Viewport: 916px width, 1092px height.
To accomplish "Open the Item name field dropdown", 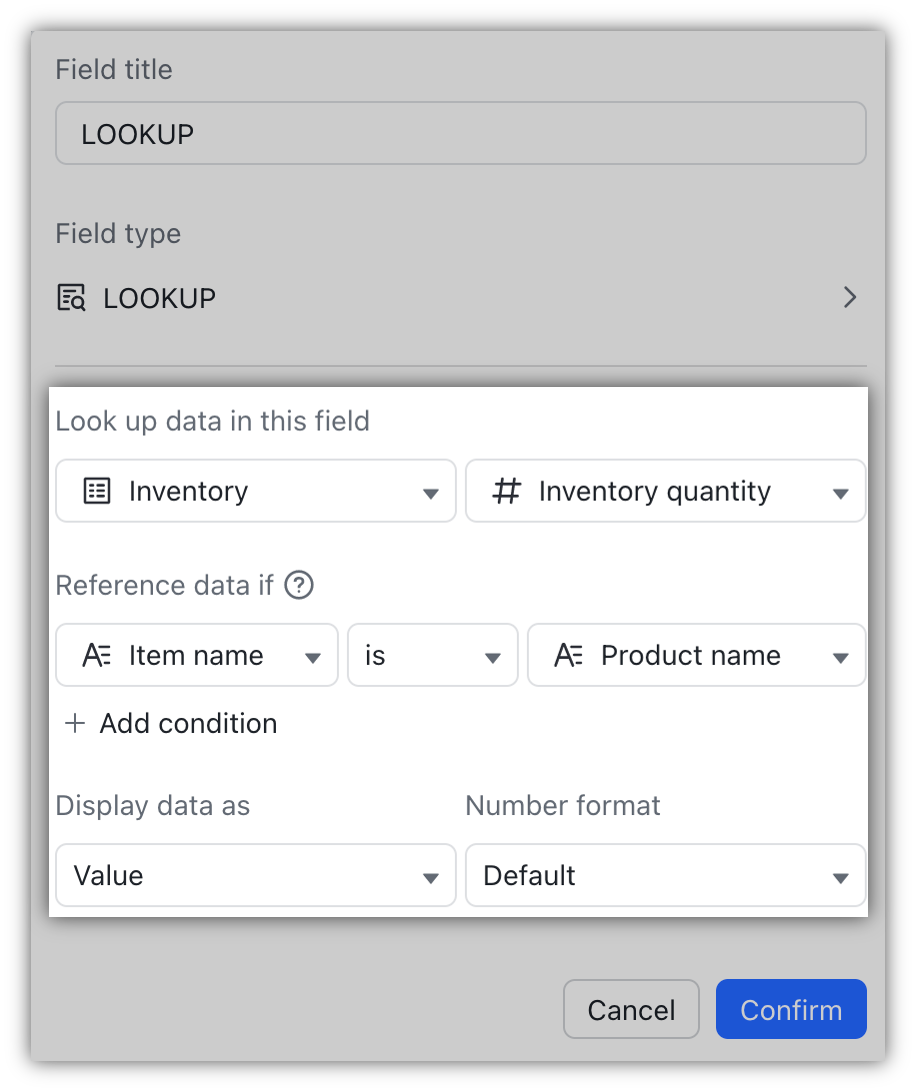I will pyautogui.click(x=313, y=655).
